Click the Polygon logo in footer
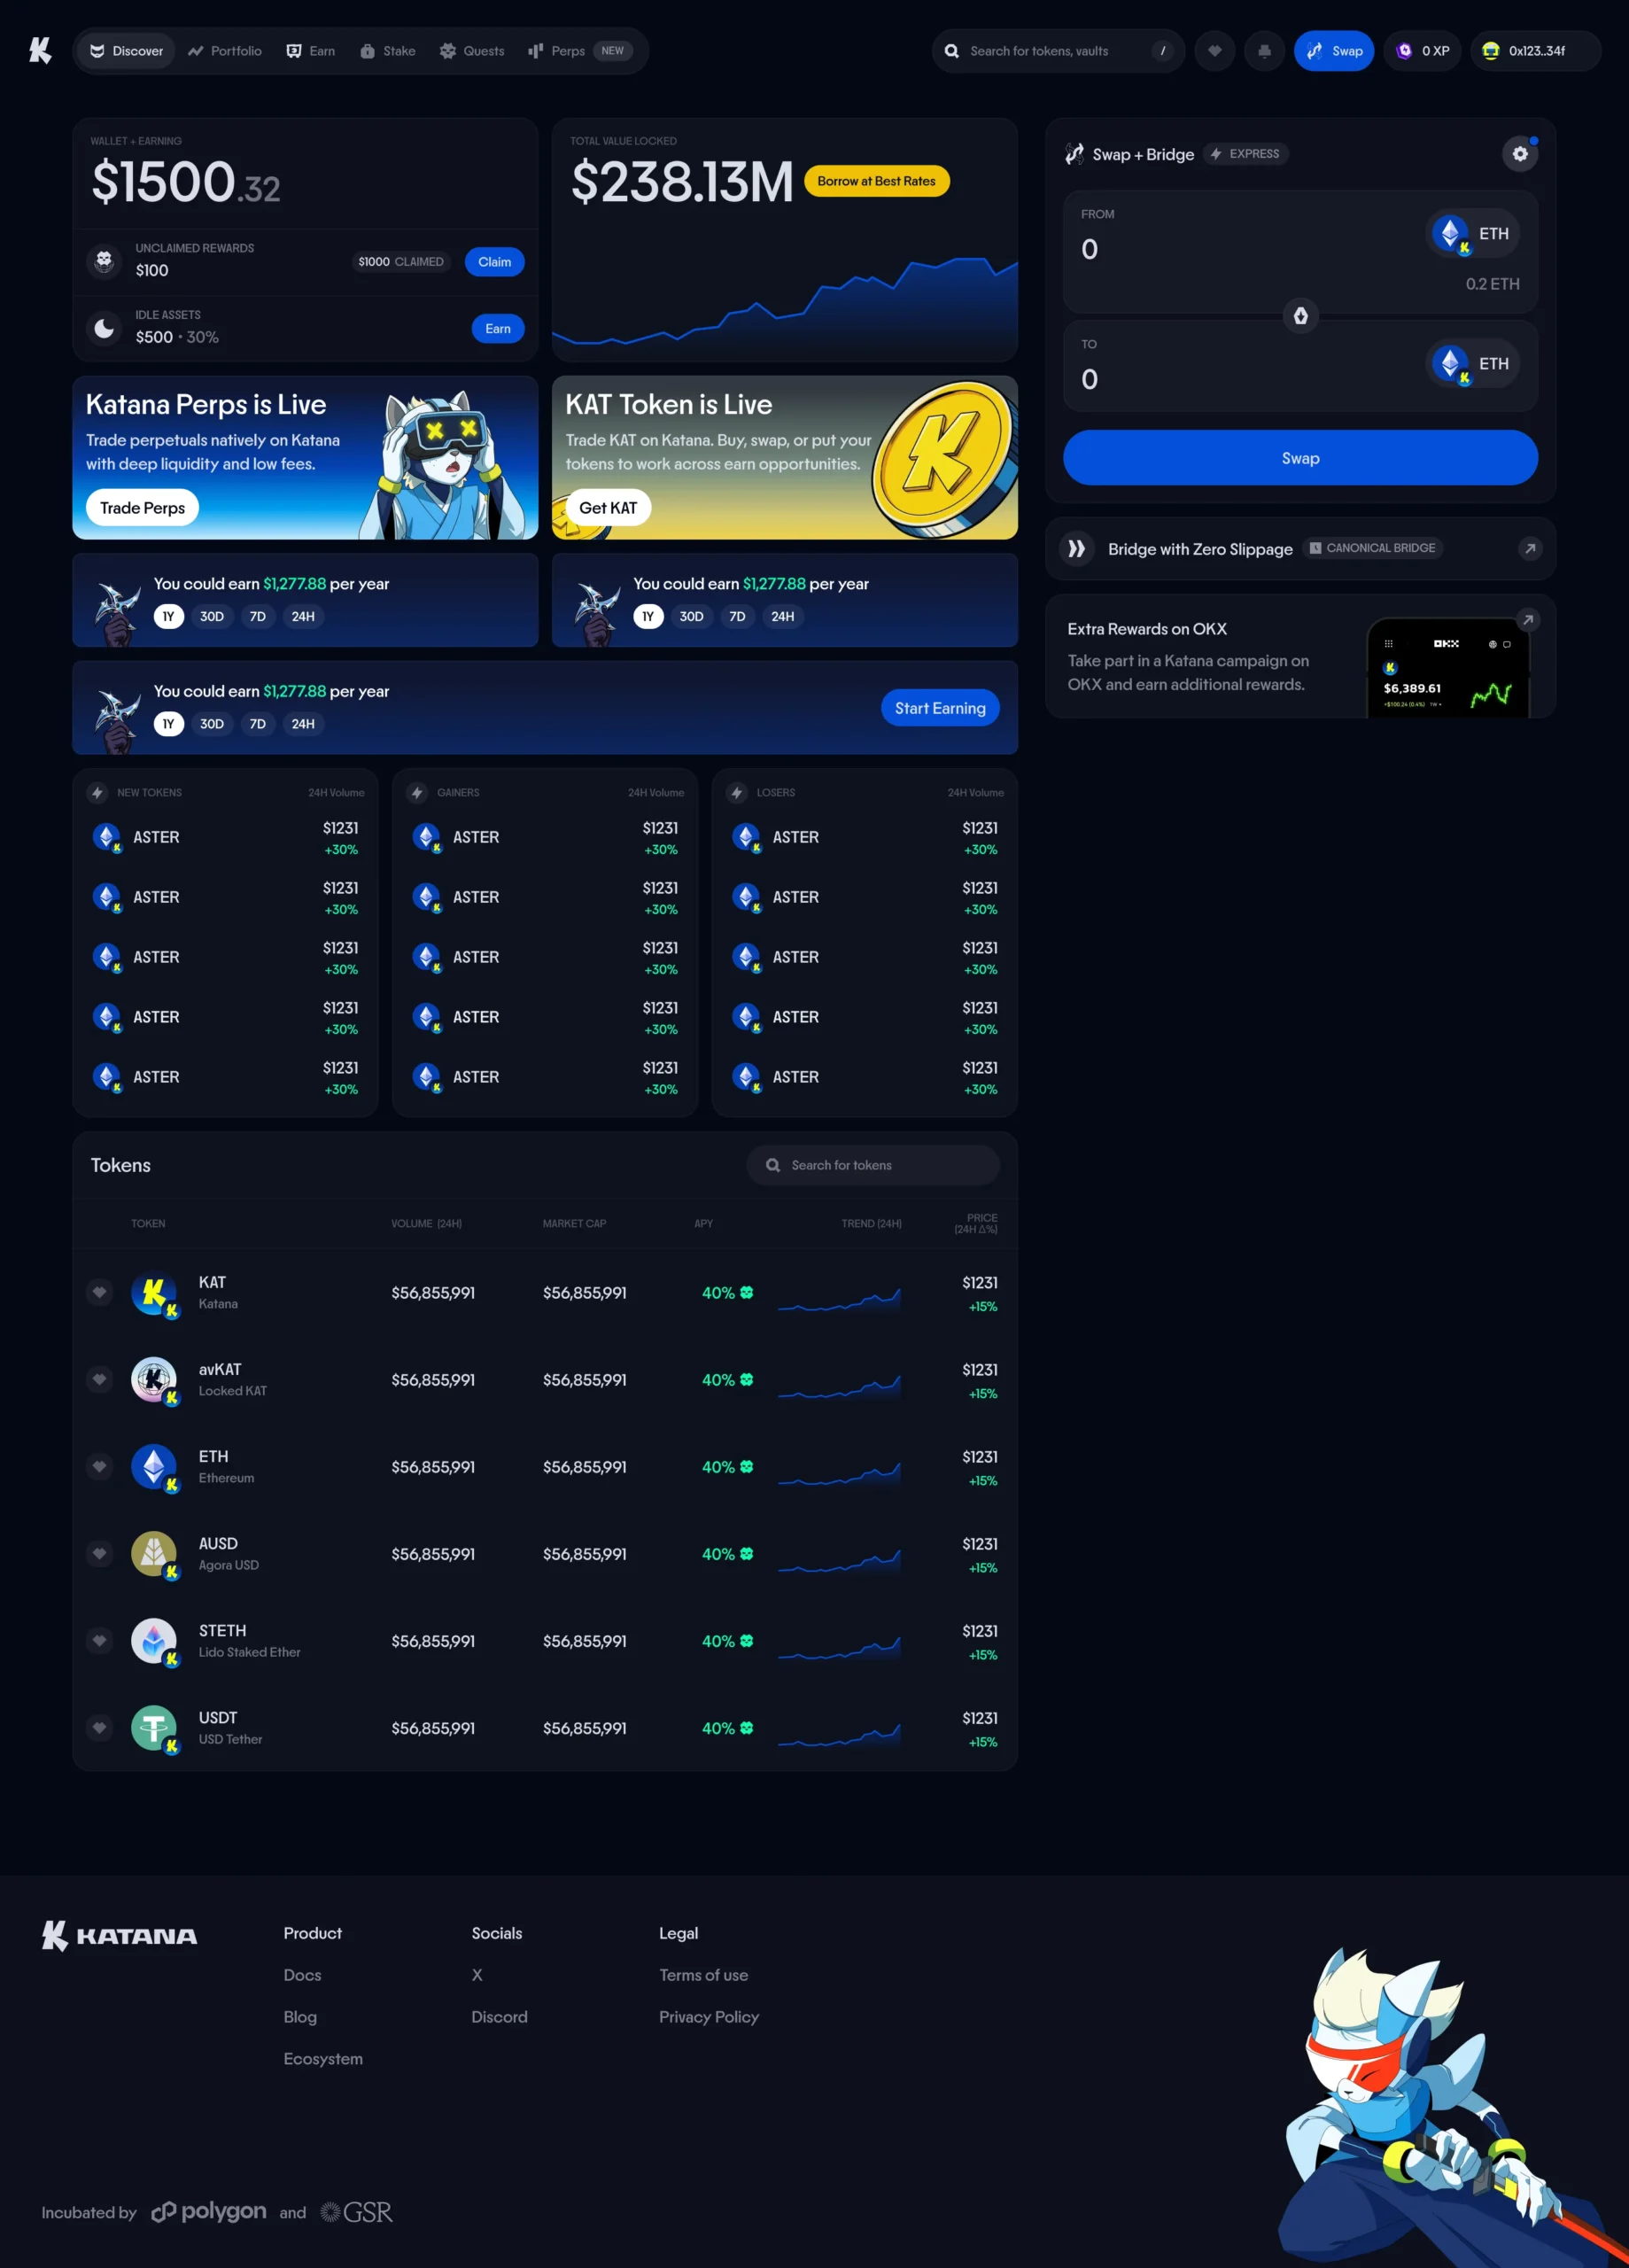This screenshot has width=1629, height=2268. click(x=209, y=2211)
